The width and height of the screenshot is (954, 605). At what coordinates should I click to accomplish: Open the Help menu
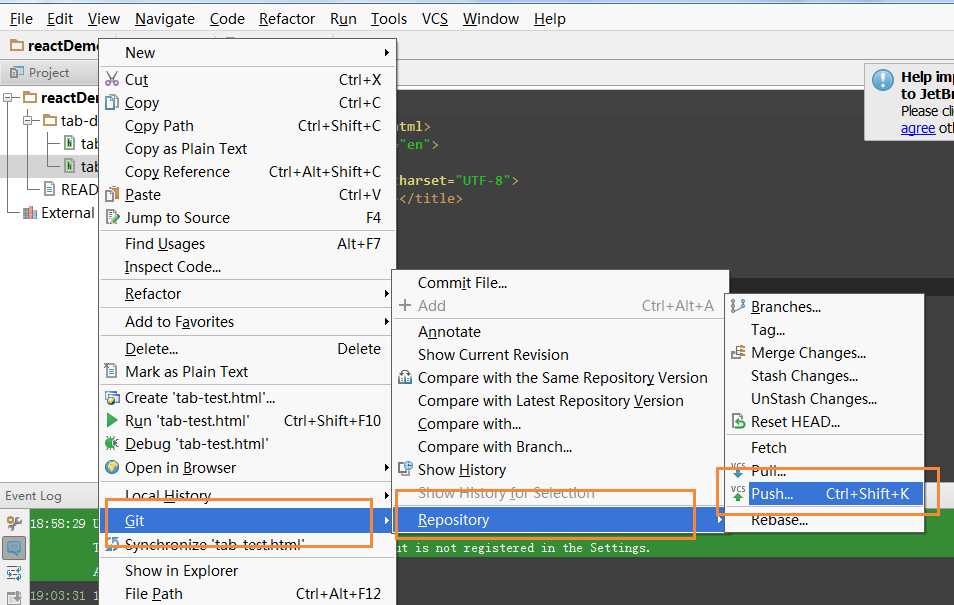550,19
